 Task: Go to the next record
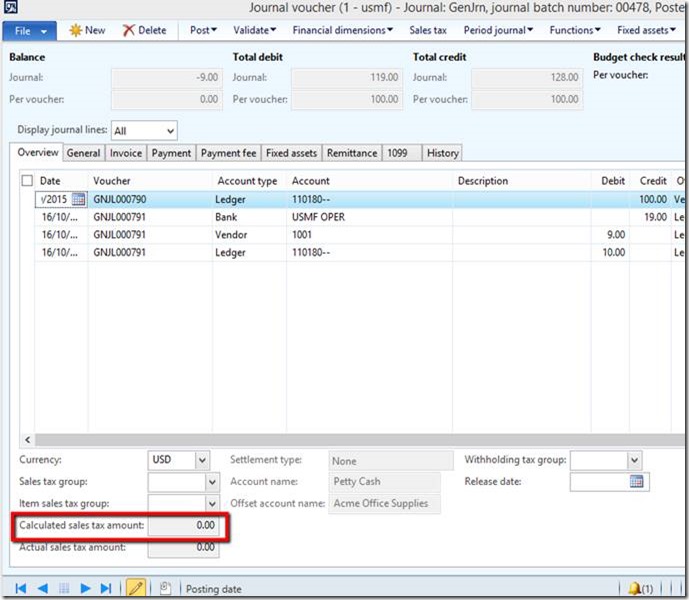coord(85,588)
